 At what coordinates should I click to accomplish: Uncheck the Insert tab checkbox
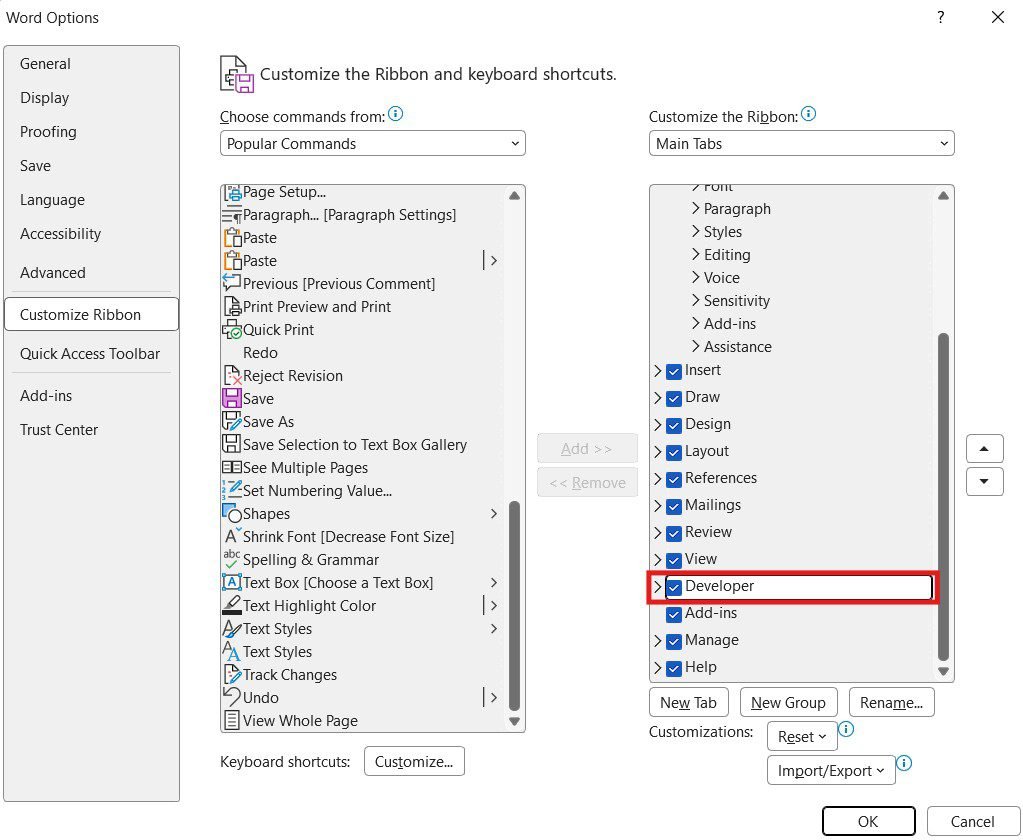tap(674, 371)
